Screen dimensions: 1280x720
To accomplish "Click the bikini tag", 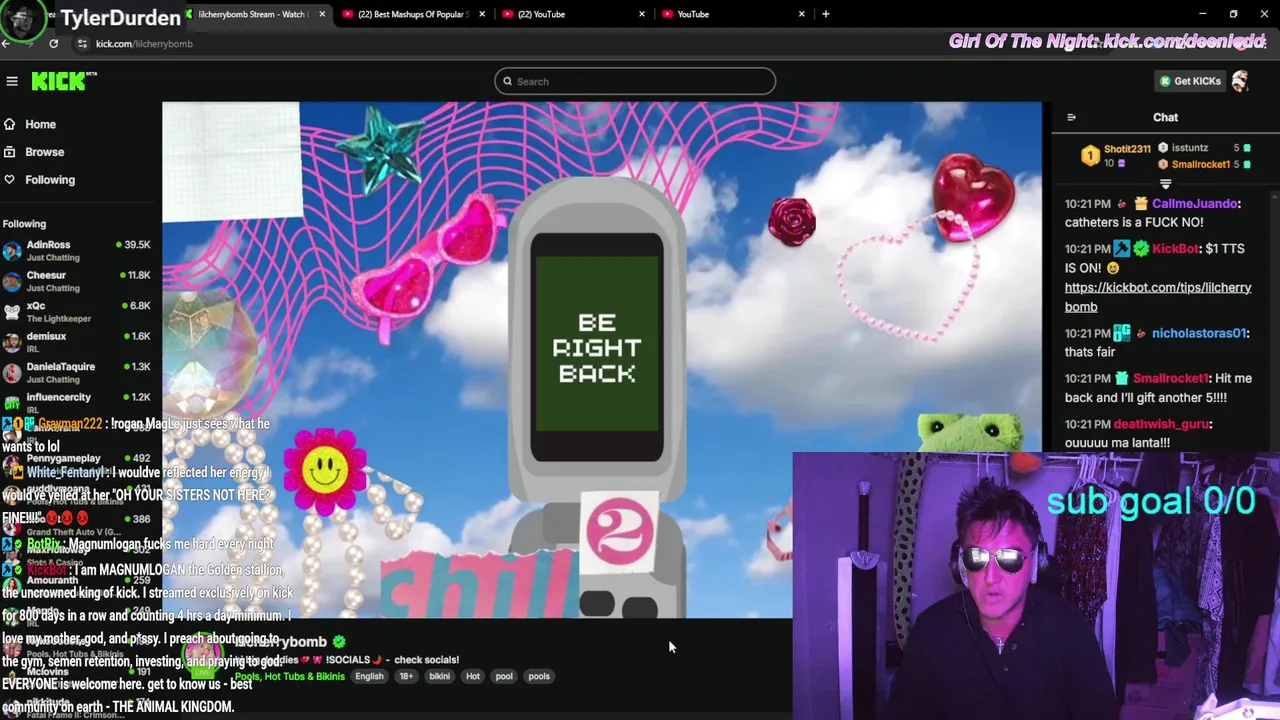I will tap(439, 676).
